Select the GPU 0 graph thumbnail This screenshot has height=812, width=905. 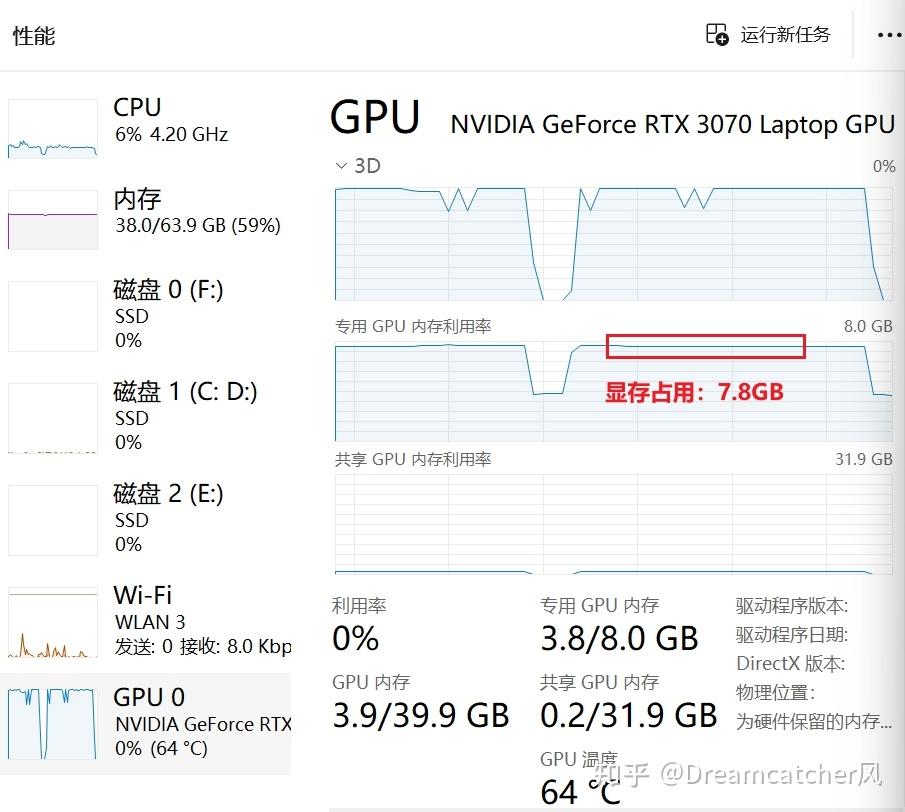tap(53, 723)
